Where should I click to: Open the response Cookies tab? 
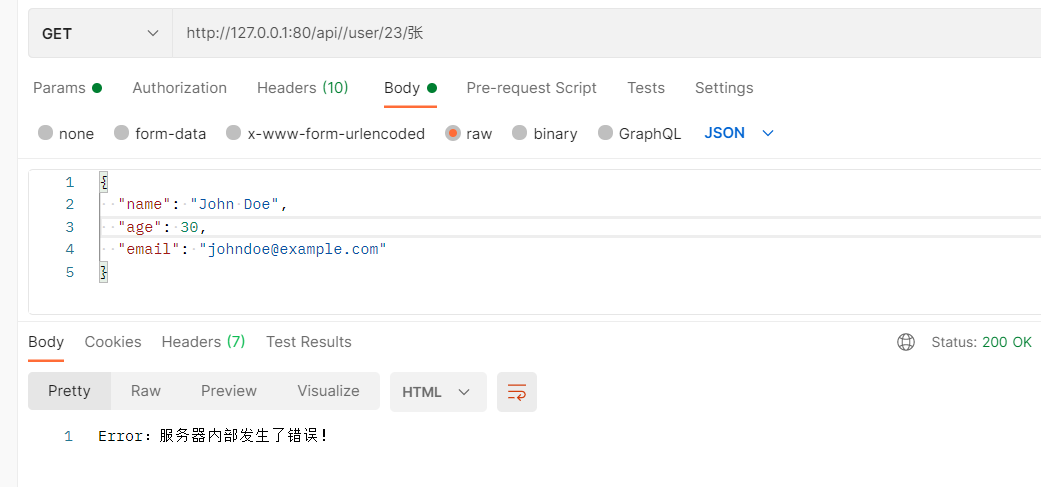coord(113,342)
